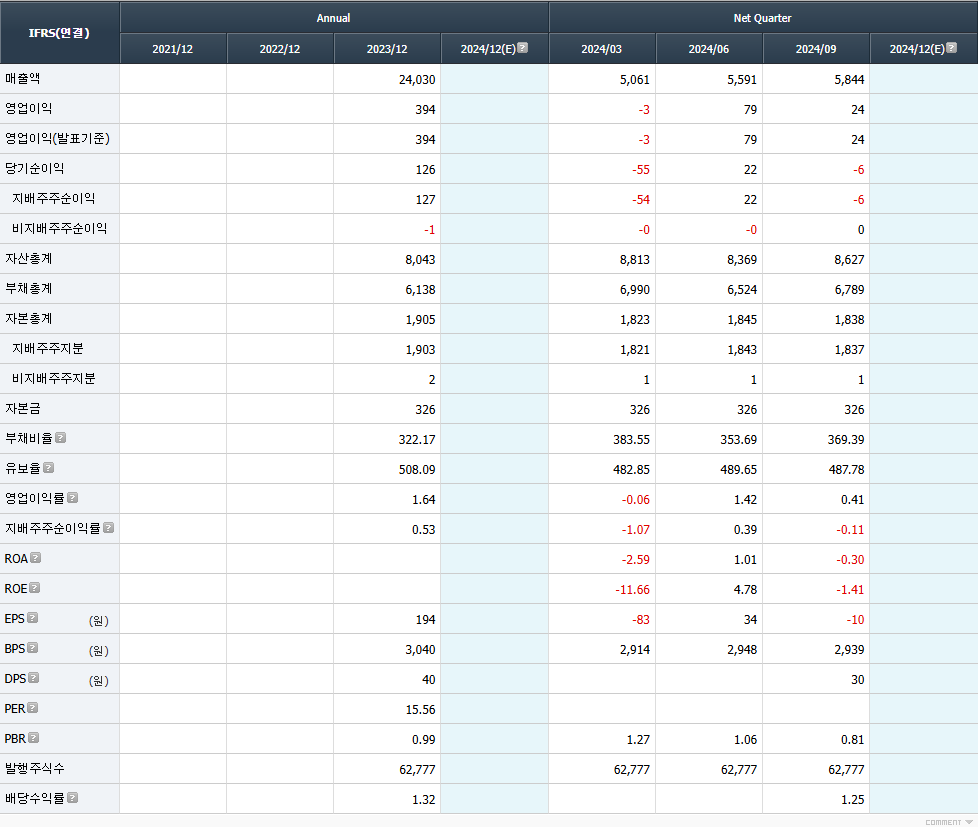This screenshot has width=979, height=827.
Task: Click the 2023/12 column header
Action: point(387,49)
